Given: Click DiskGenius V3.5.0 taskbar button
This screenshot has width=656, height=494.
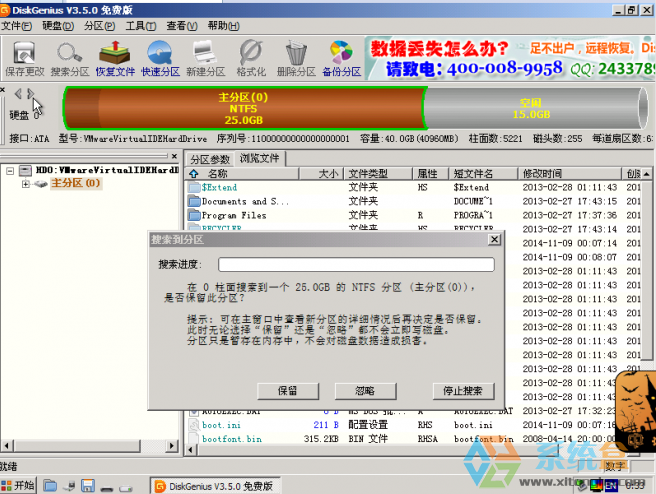Looking at the screenshot, I should (x=215, y=486).
